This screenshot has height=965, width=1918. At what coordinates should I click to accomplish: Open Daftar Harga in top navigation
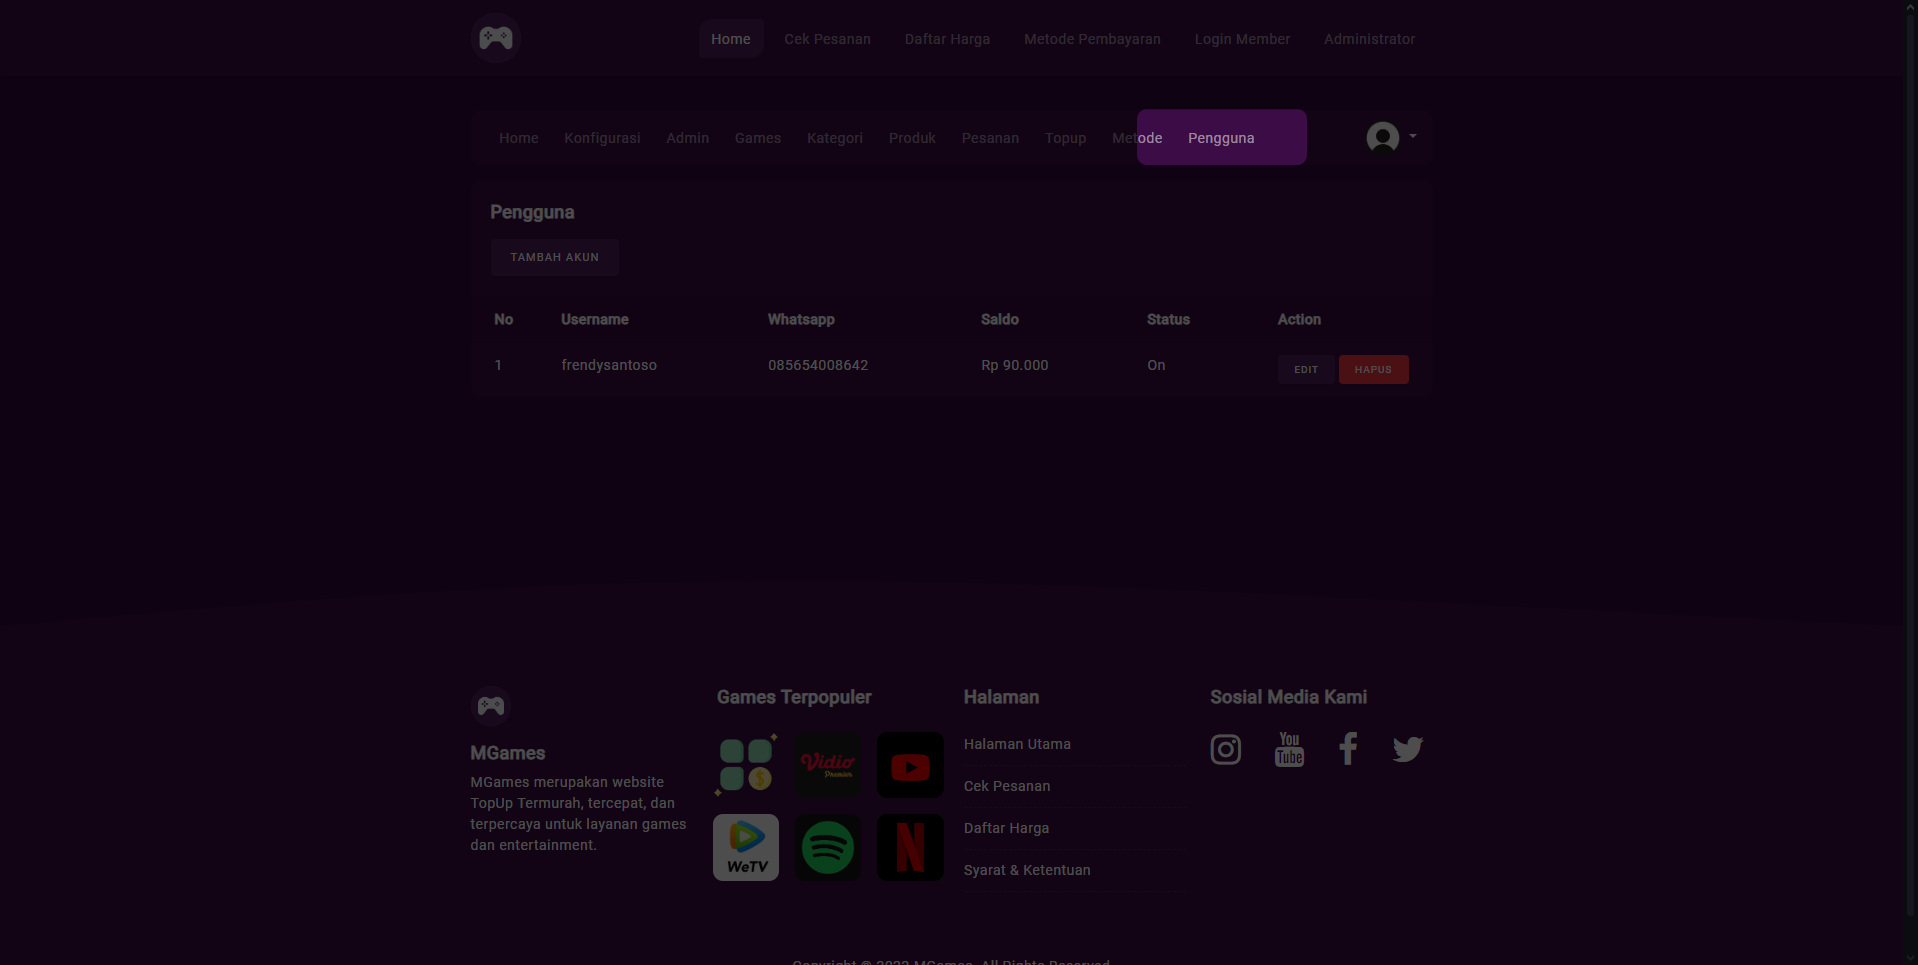tap(947, 39)
